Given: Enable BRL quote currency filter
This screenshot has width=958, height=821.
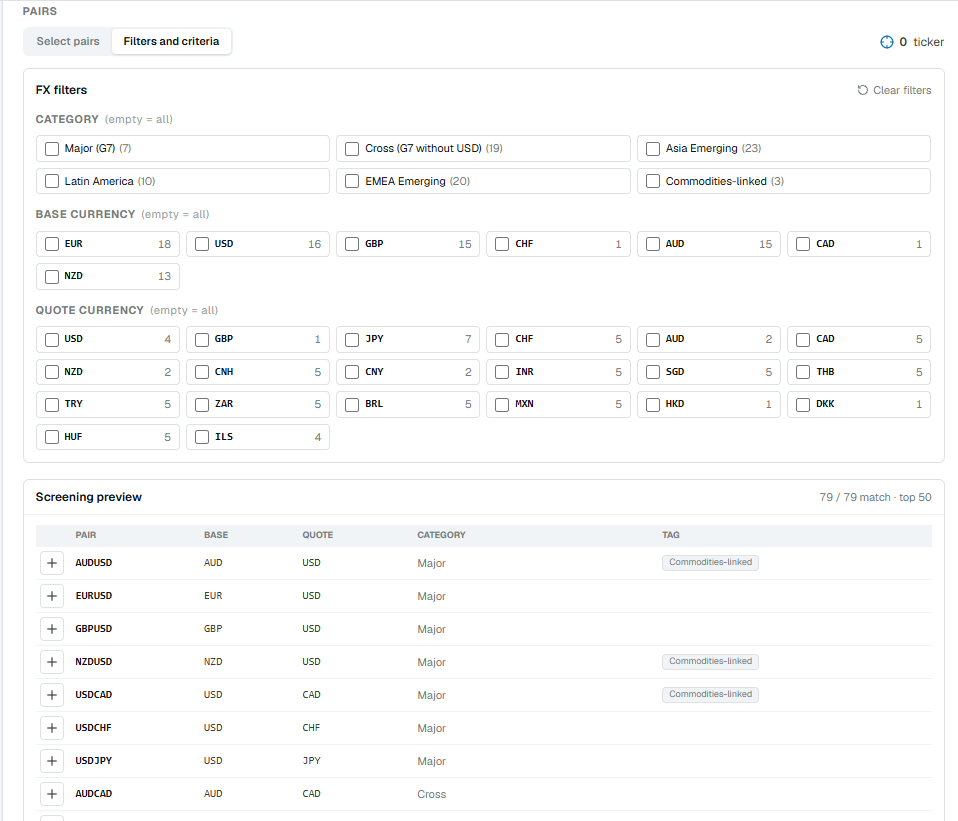Looking at the screenshot, I should 352,404.
